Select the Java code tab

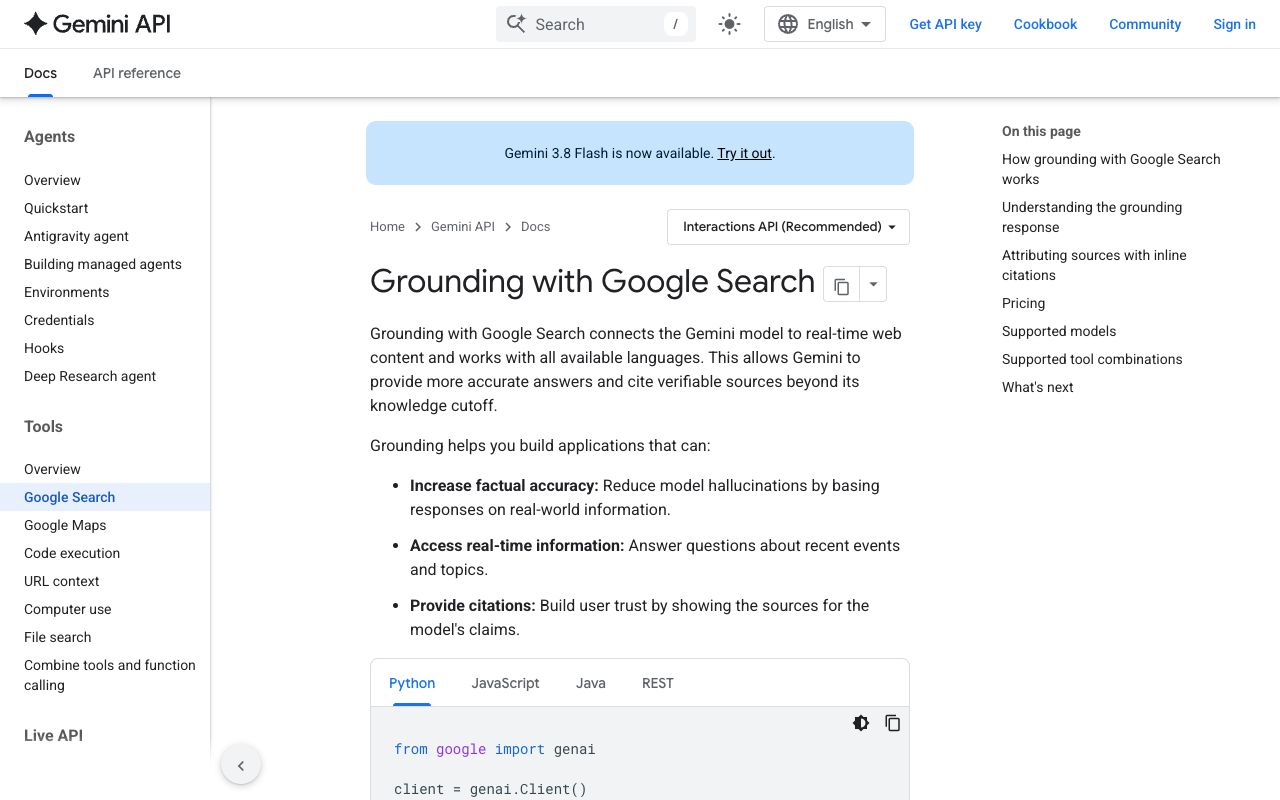point(591,683)
